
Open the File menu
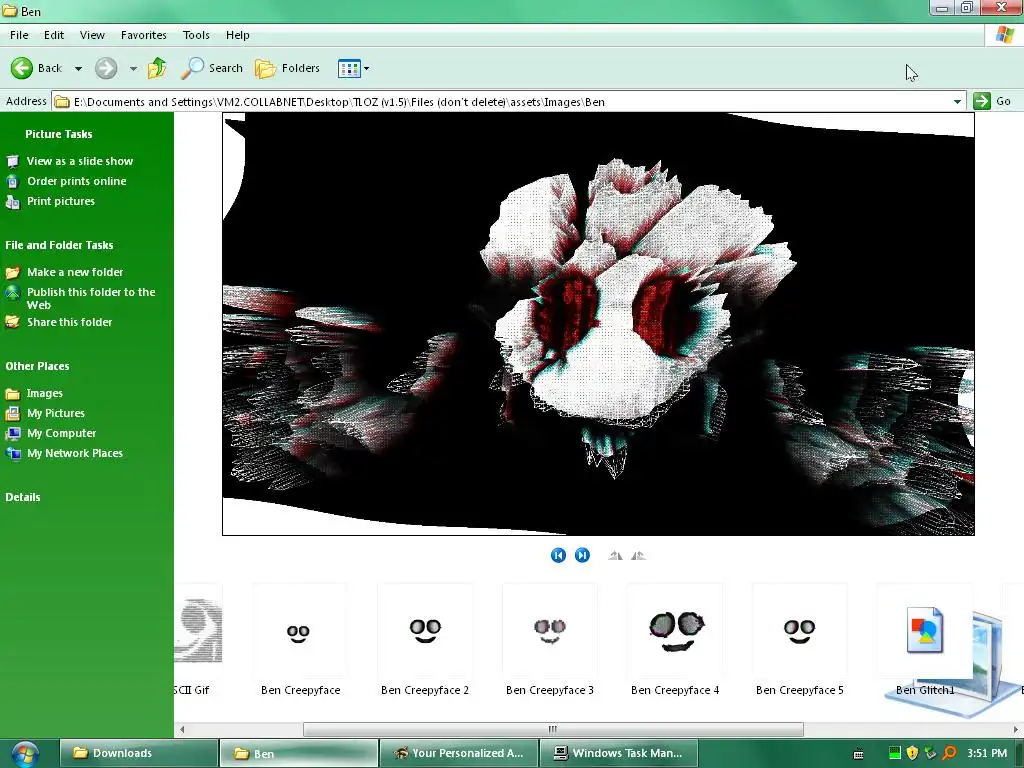(x=19, y=35)
